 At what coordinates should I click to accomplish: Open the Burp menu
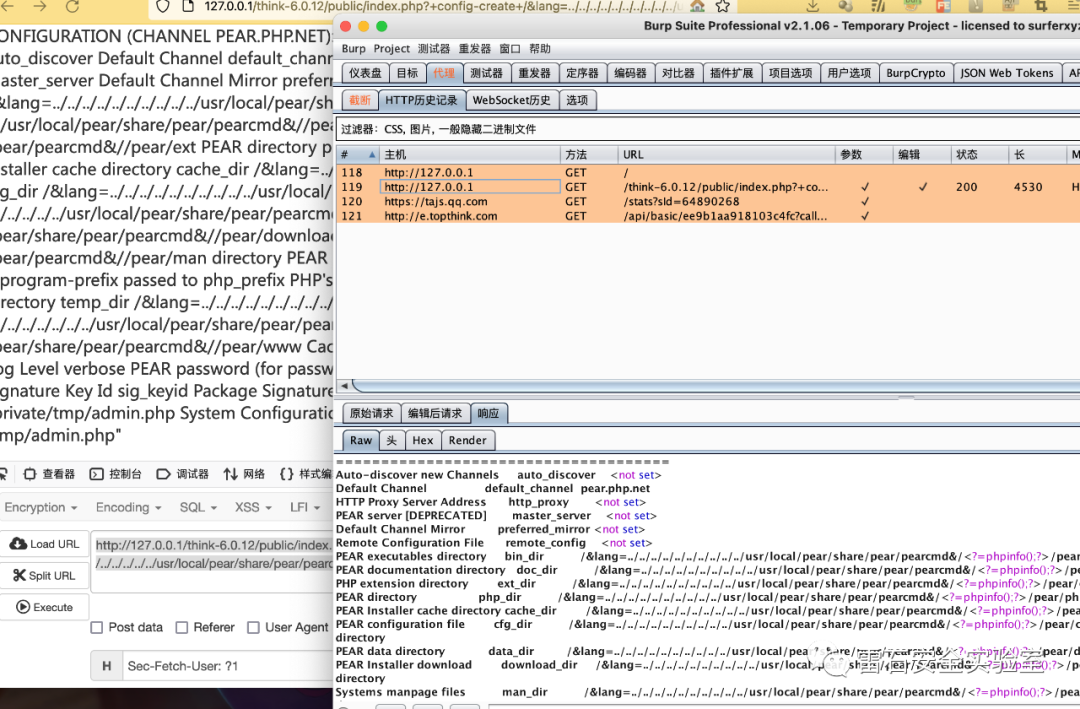pyautogui.click(x=353, y=49)
